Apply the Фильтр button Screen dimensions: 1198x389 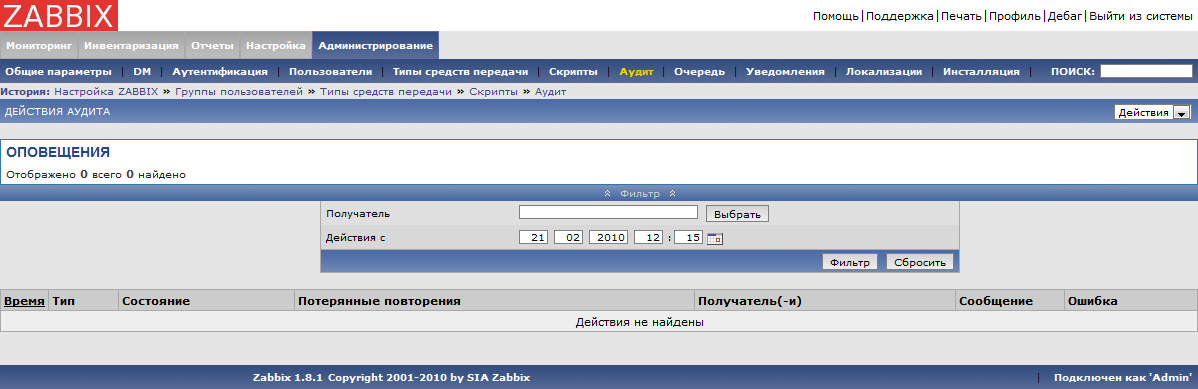point(850,262)
